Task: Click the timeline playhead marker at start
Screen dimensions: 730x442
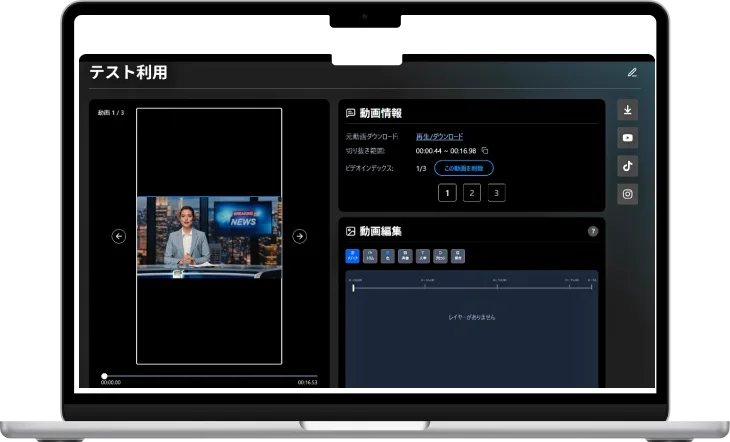Action: point(353,288)
